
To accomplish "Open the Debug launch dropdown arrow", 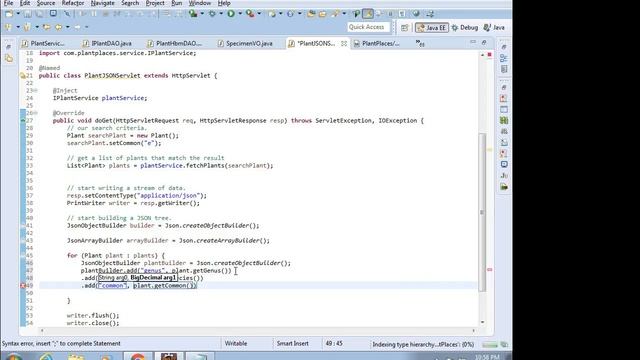I will tap(221, 14).
